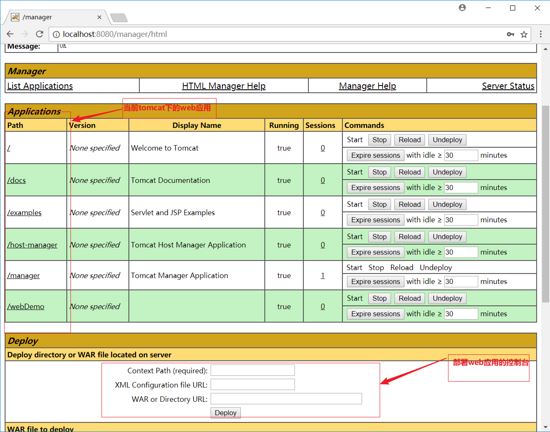The height and width of the screenshot is (432, 550).
Task: Stop the /docs application
Action: tap(379, 172)
